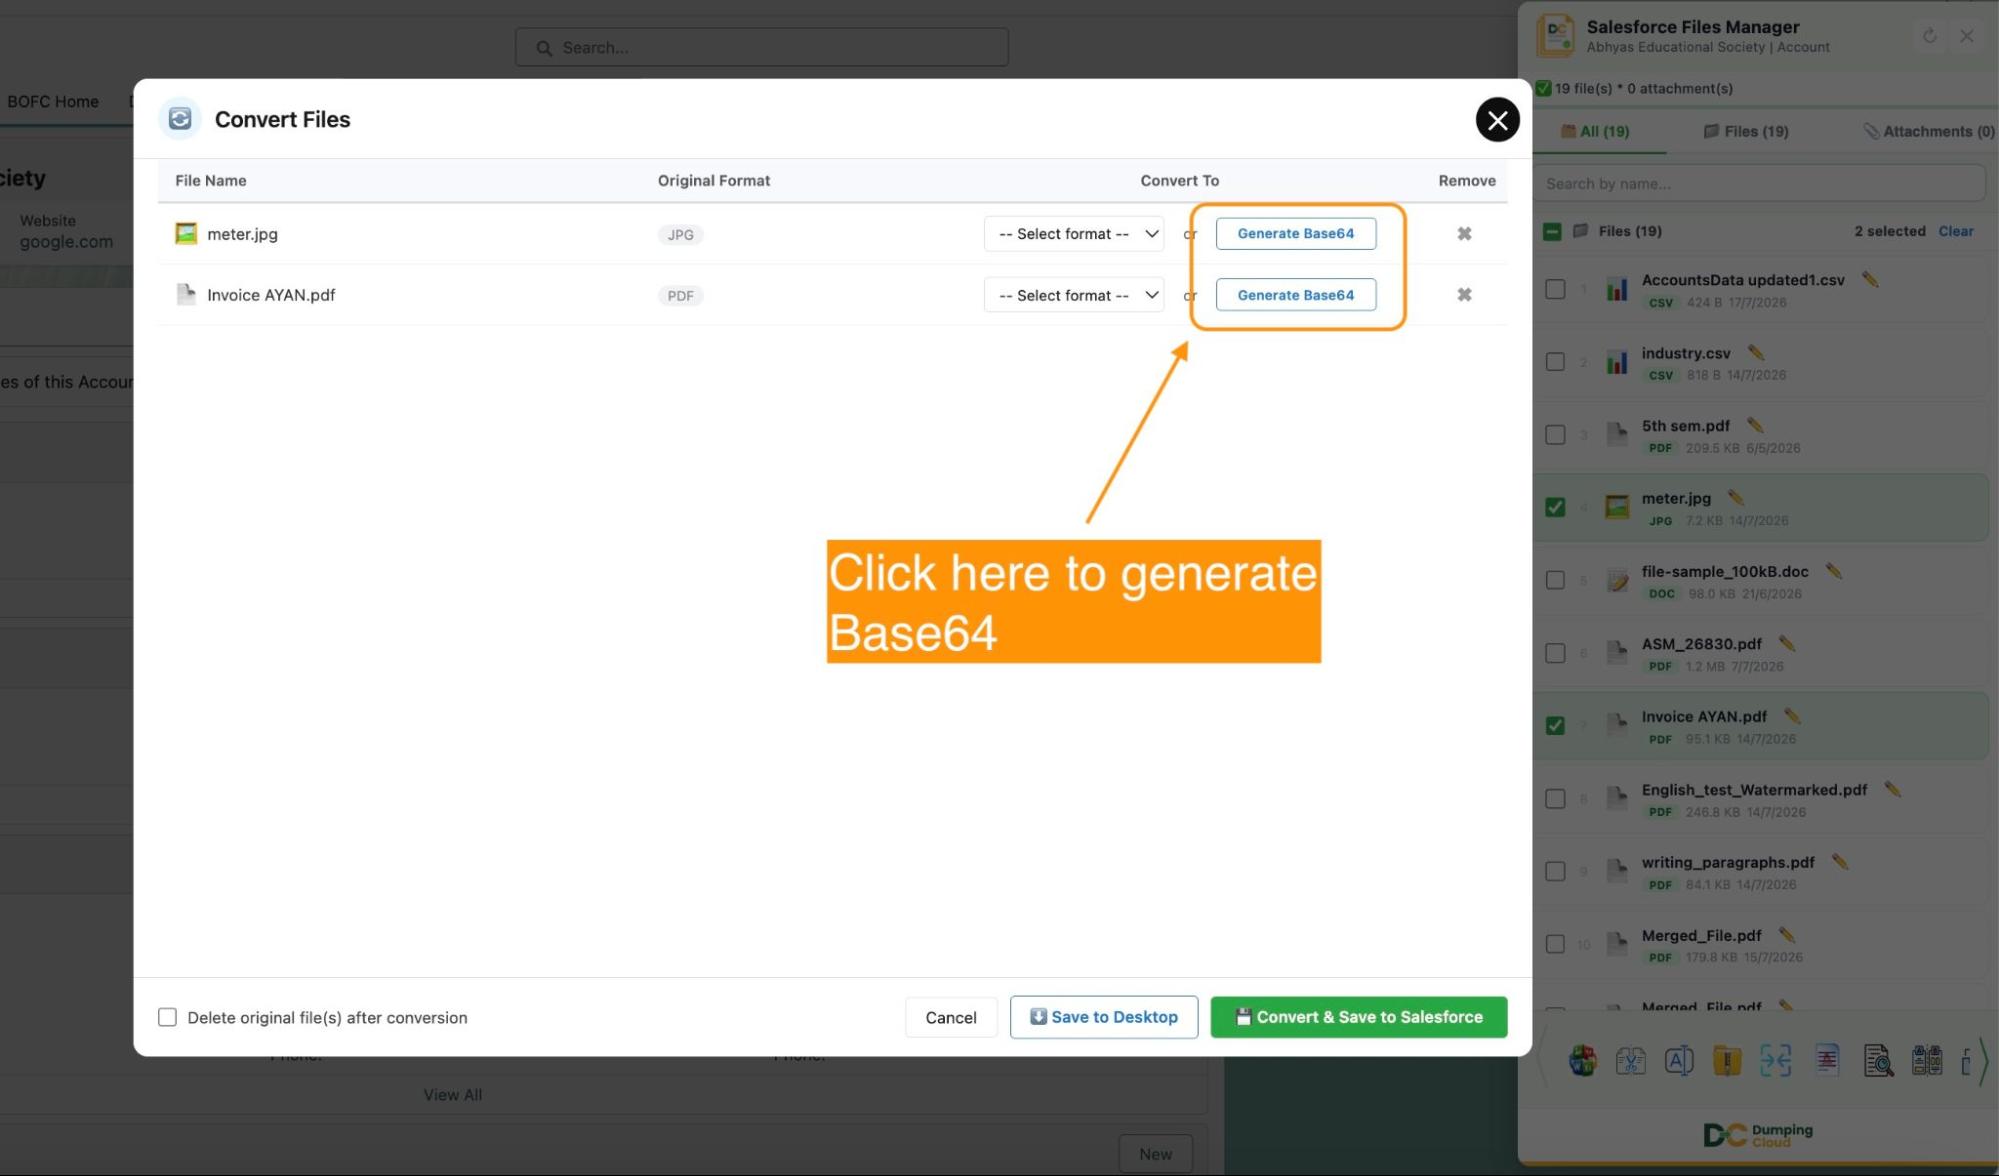The image size is (1999, 1176).
Task: Click the pencil rename icon for ASM_26830.pdf
Action: pos(1787,643)
